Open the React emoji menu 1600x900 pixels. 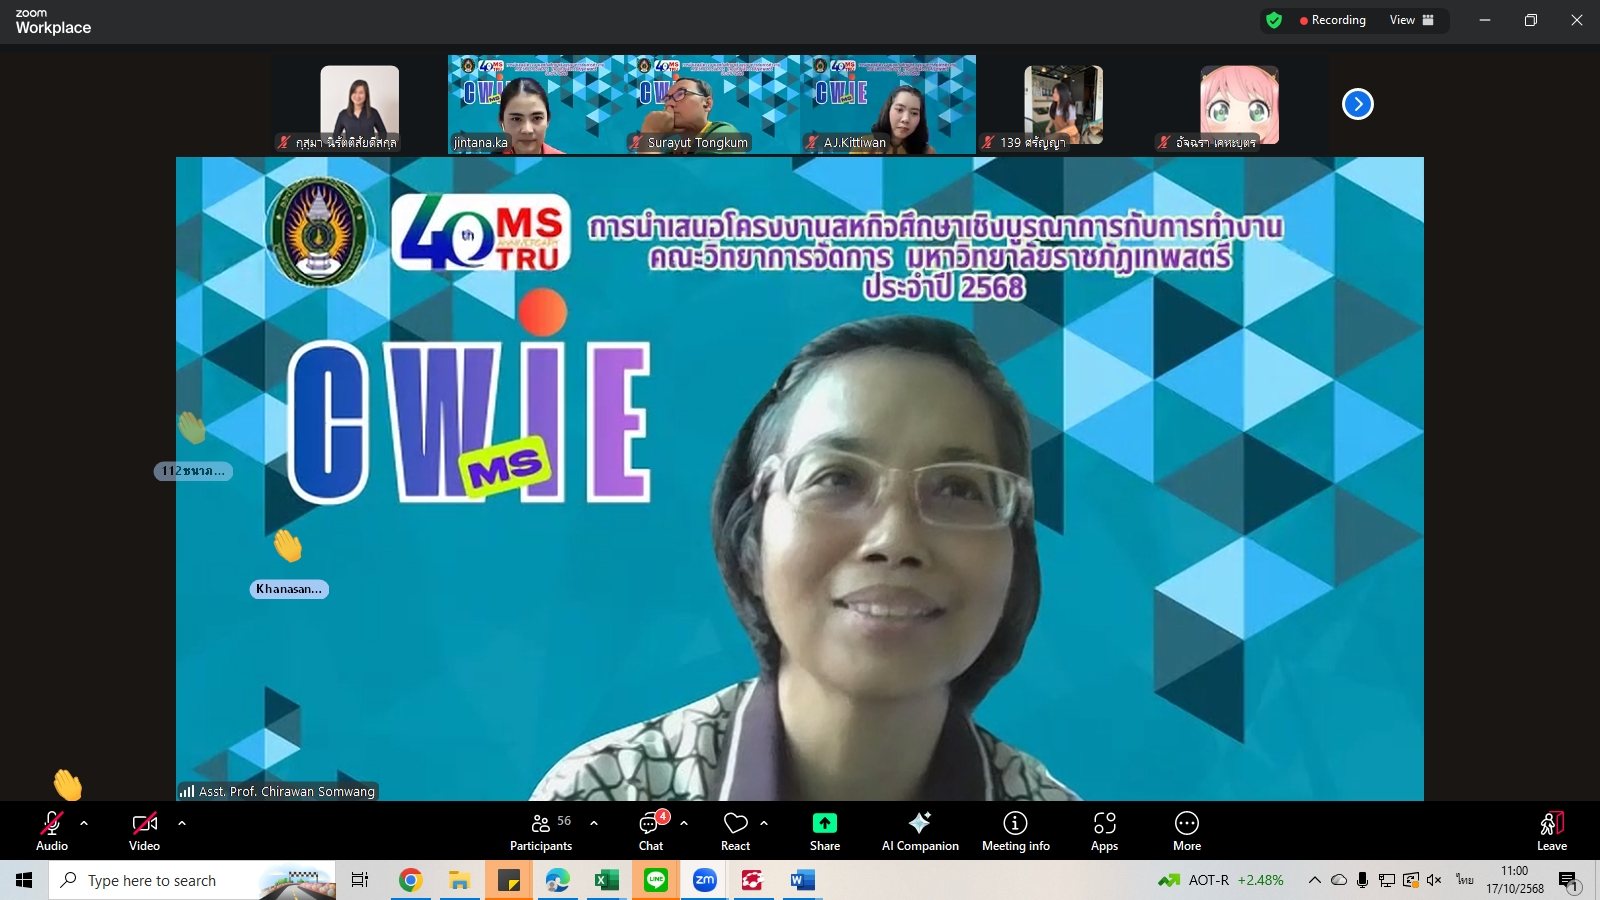(x=735, y=831)
